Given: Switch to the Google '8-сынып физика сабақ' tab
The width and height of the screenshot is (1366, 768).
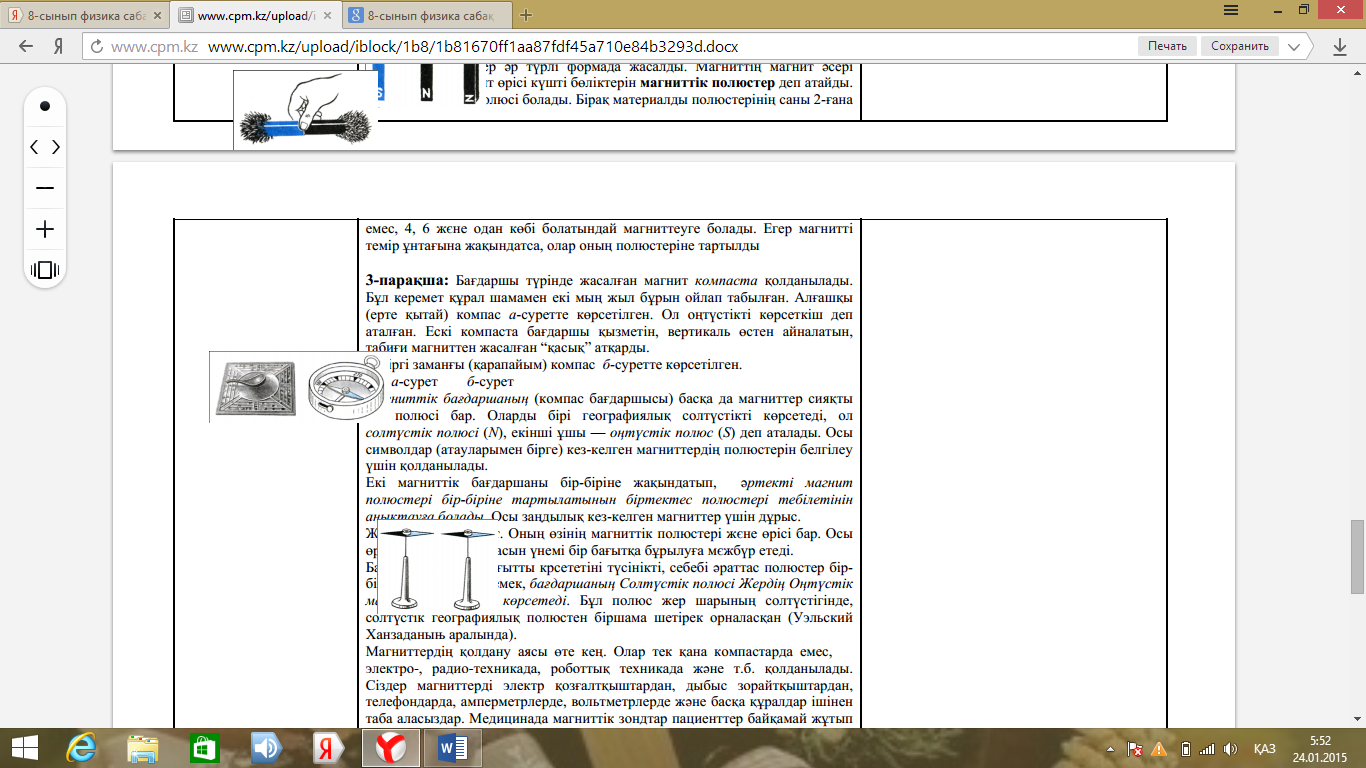Looking at the screenshot, I should coord(428,15).
